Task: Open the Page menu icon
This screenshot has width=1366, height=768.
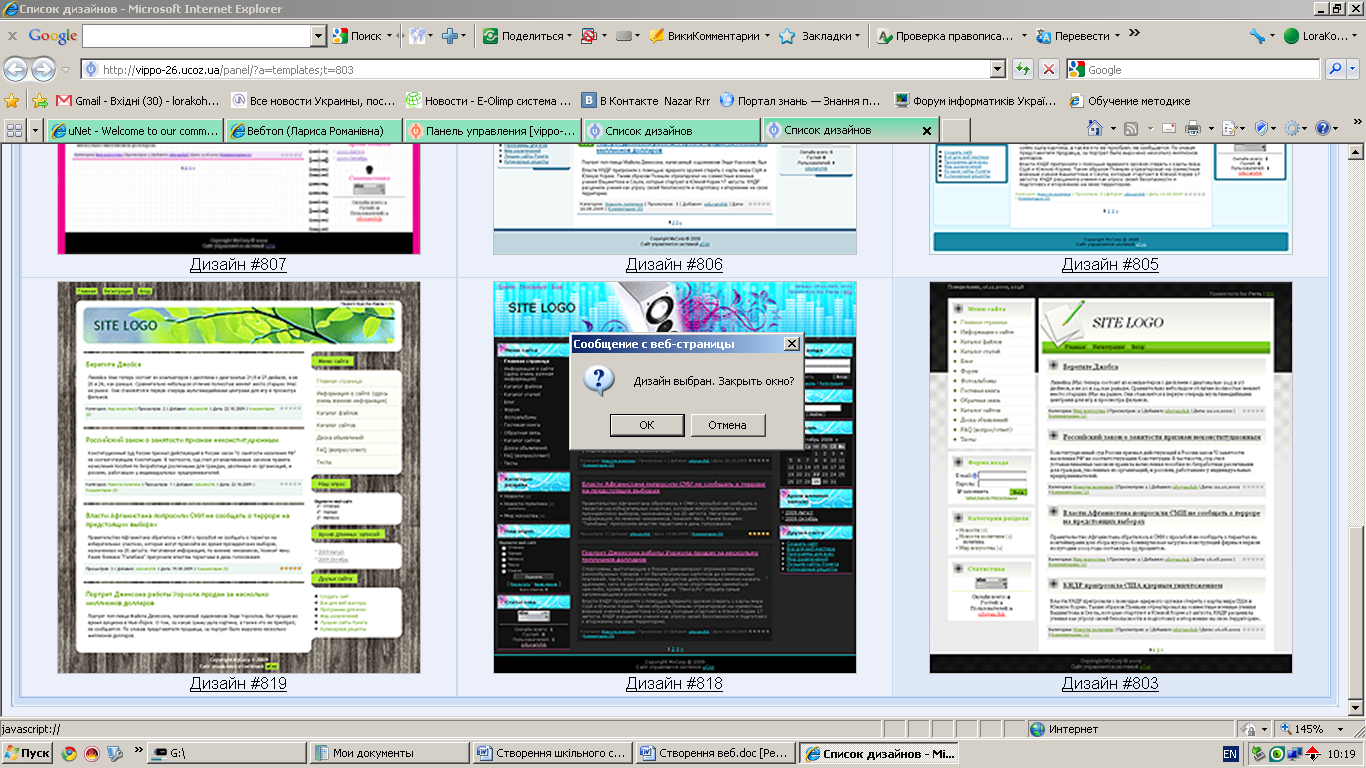Action: click(x=1229, y=128)
